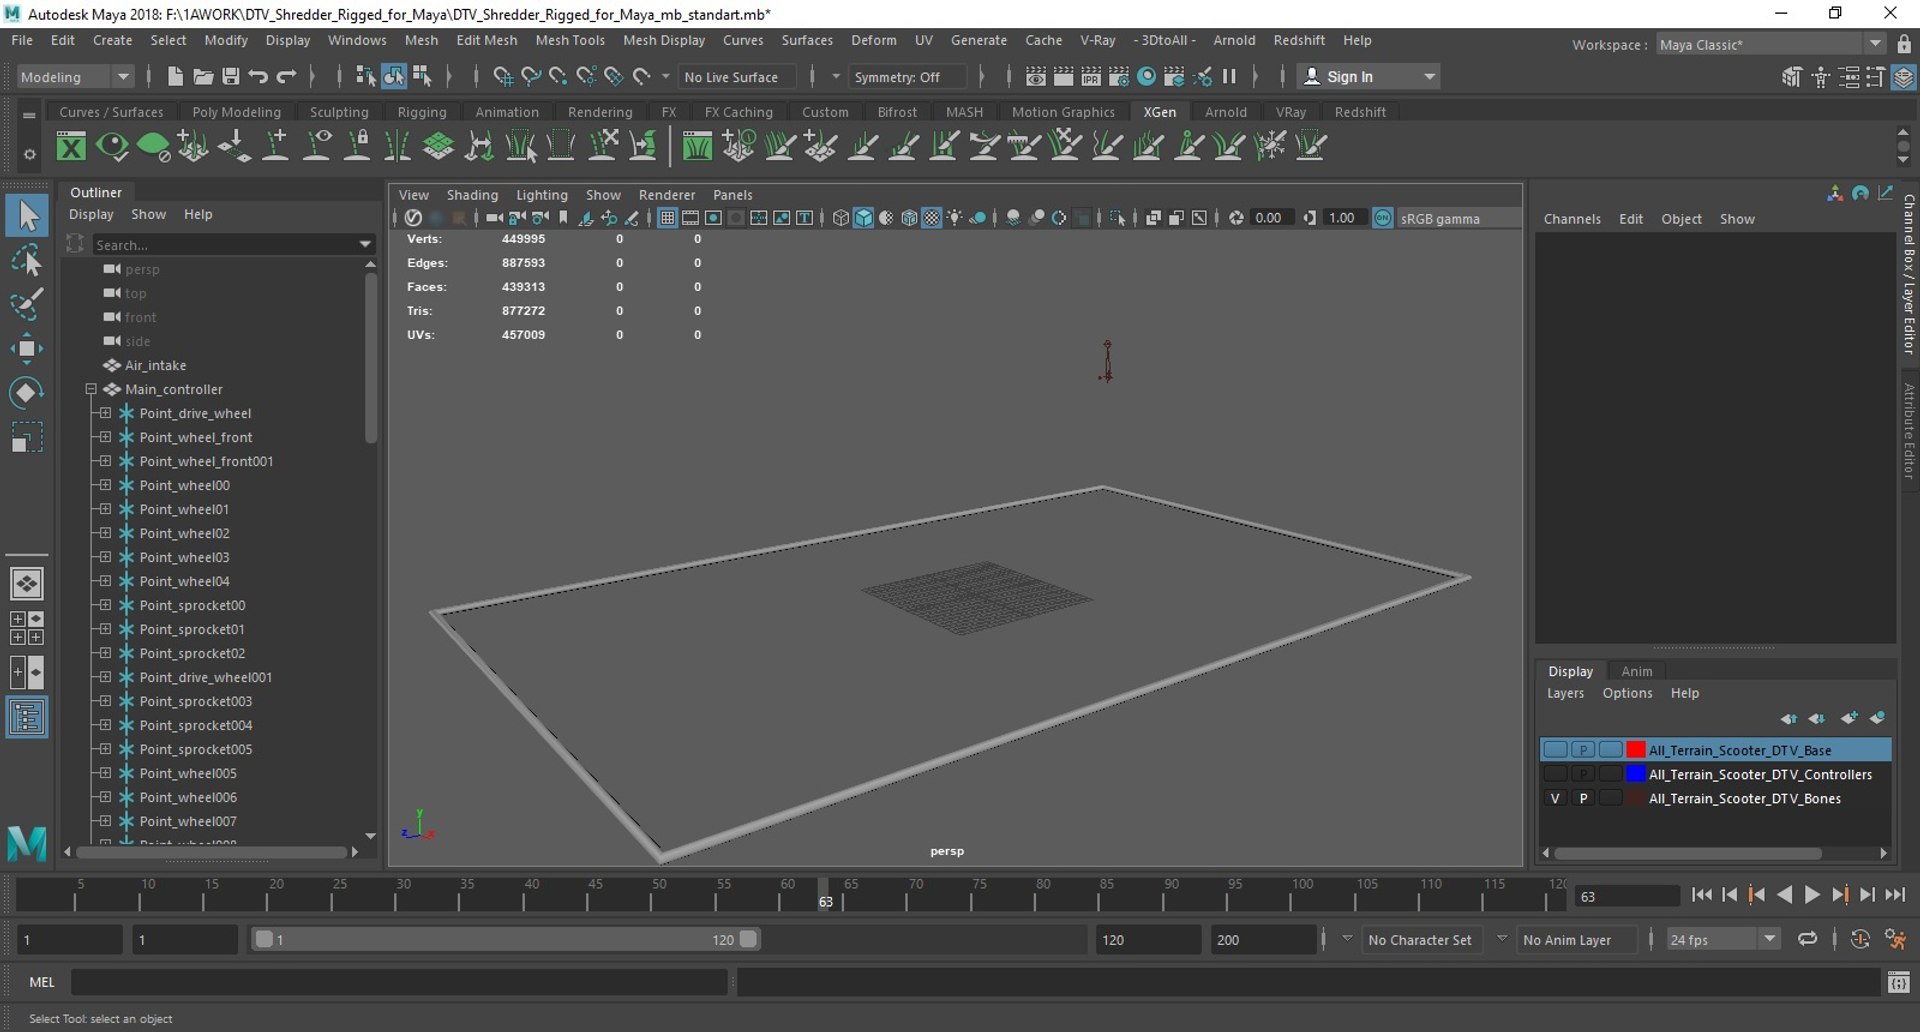The width and height of the screenshot is (1920, 1032).
Task: Click the current frame 63 input field
Action: click(x=1627, y=897)
